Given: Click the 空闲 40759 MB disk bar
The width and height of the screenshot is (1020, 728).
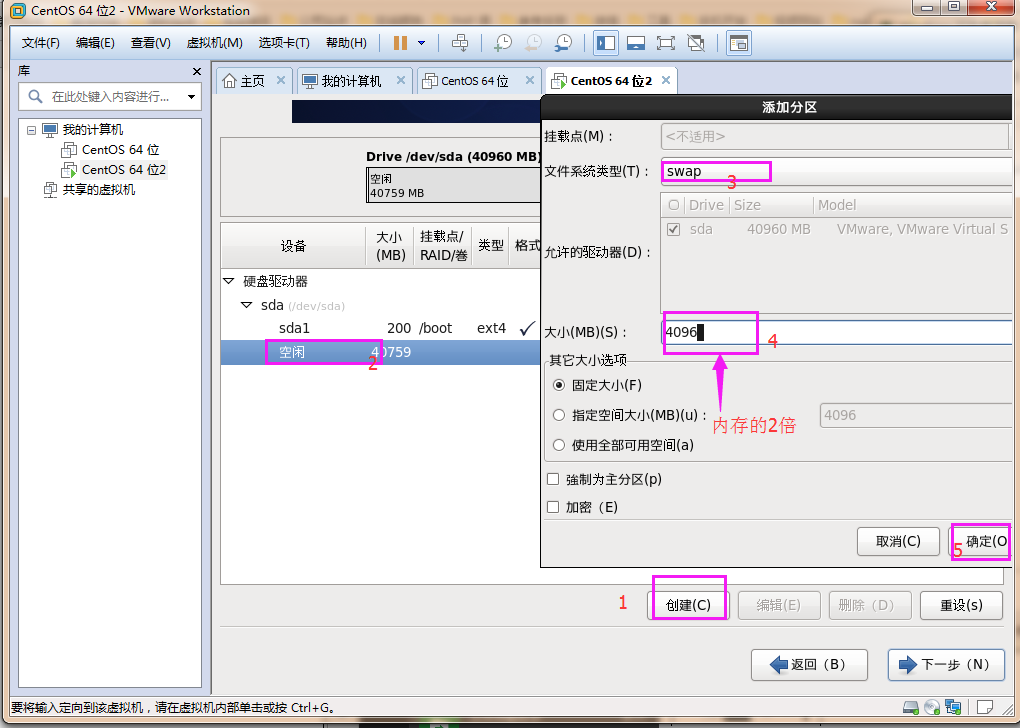Looking at the screenshot, I should point(454,185).
